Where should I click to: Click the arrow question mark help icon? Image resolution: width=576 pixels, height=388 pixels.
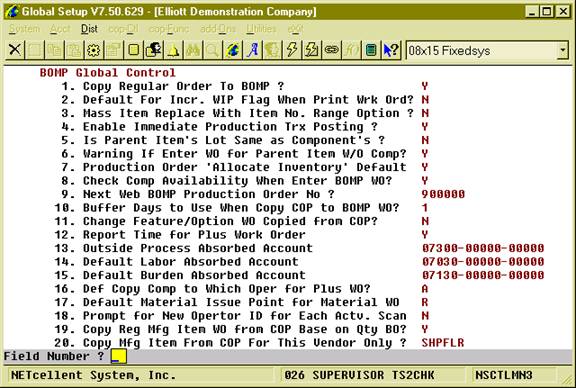(x=391, y=50)
